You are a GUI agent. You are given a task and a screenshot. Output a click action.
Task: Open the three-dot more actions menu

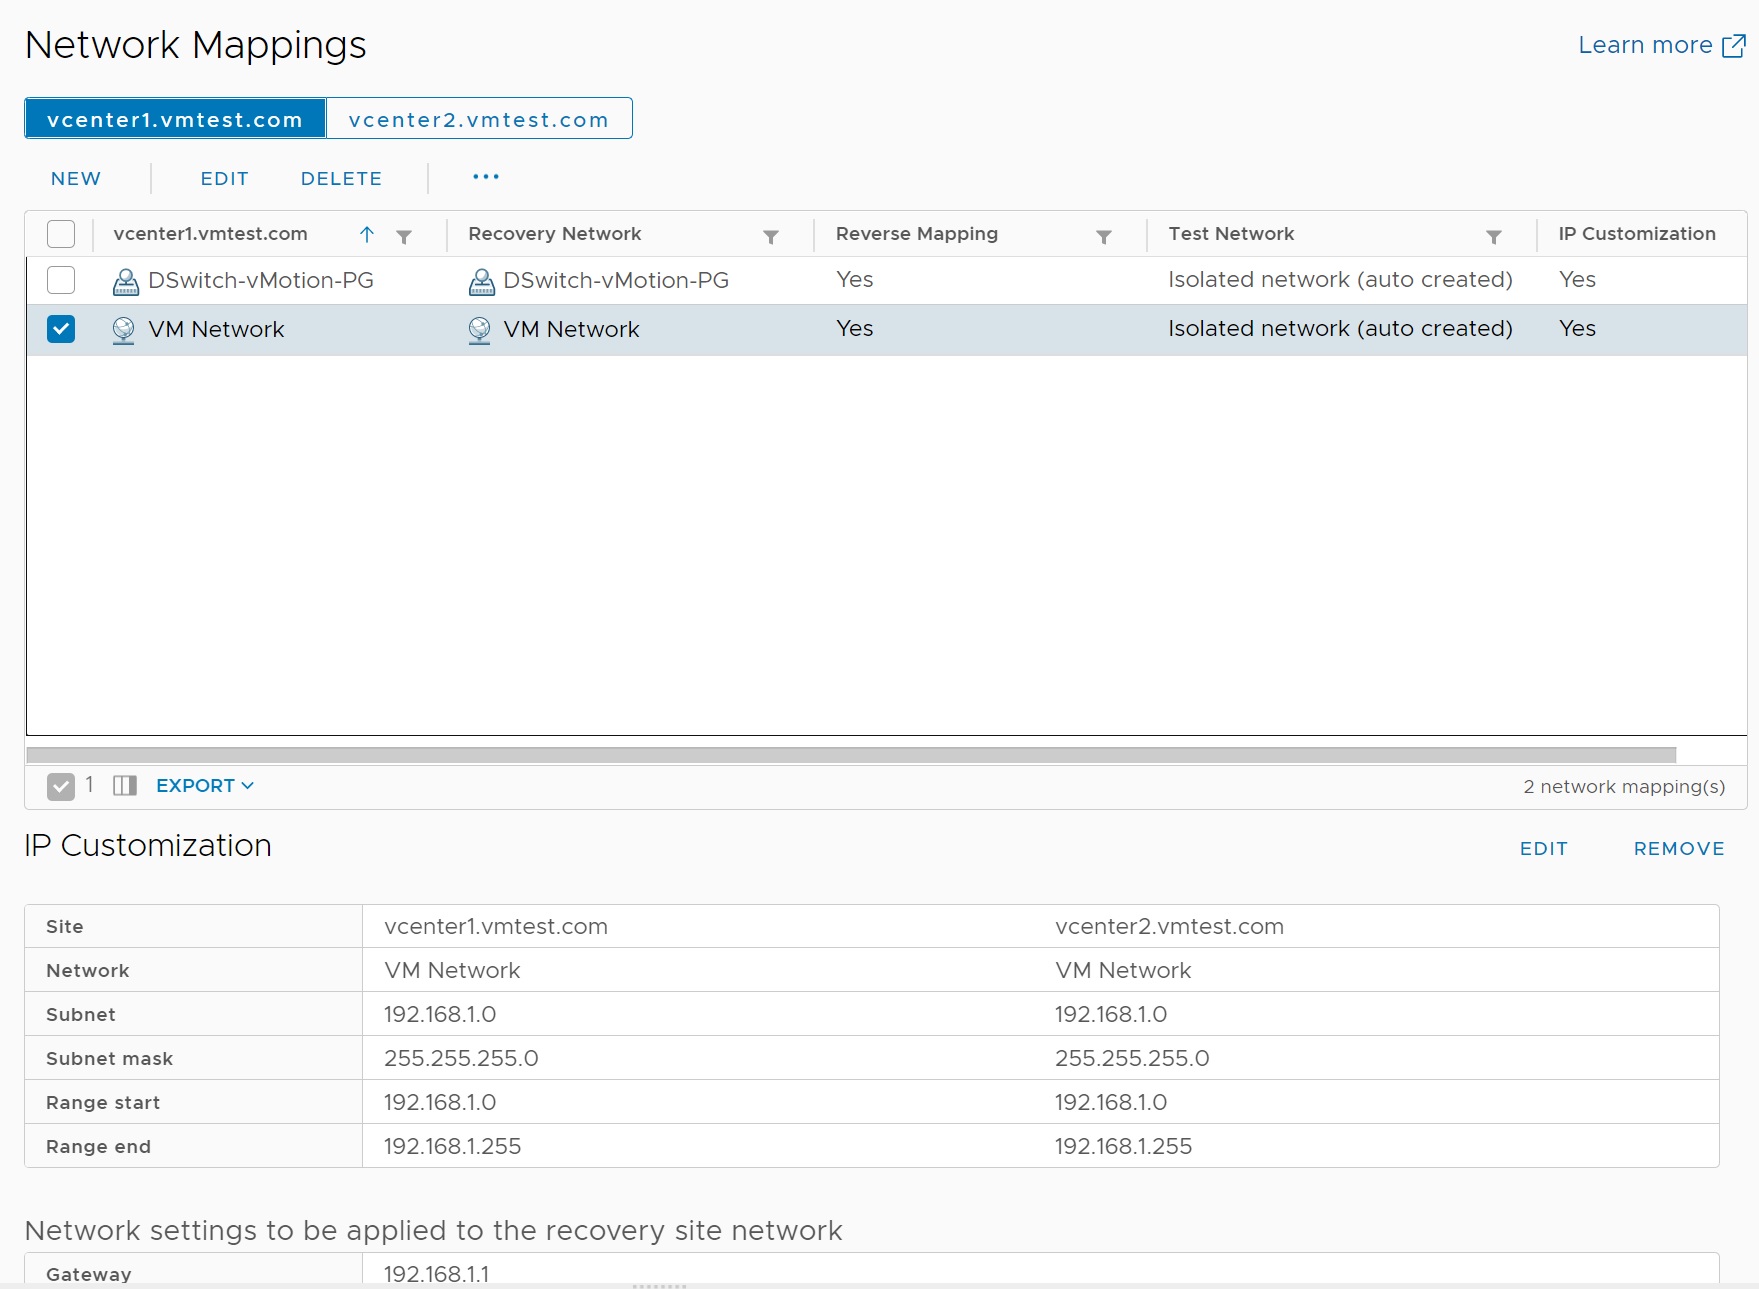tap(486, 178)
